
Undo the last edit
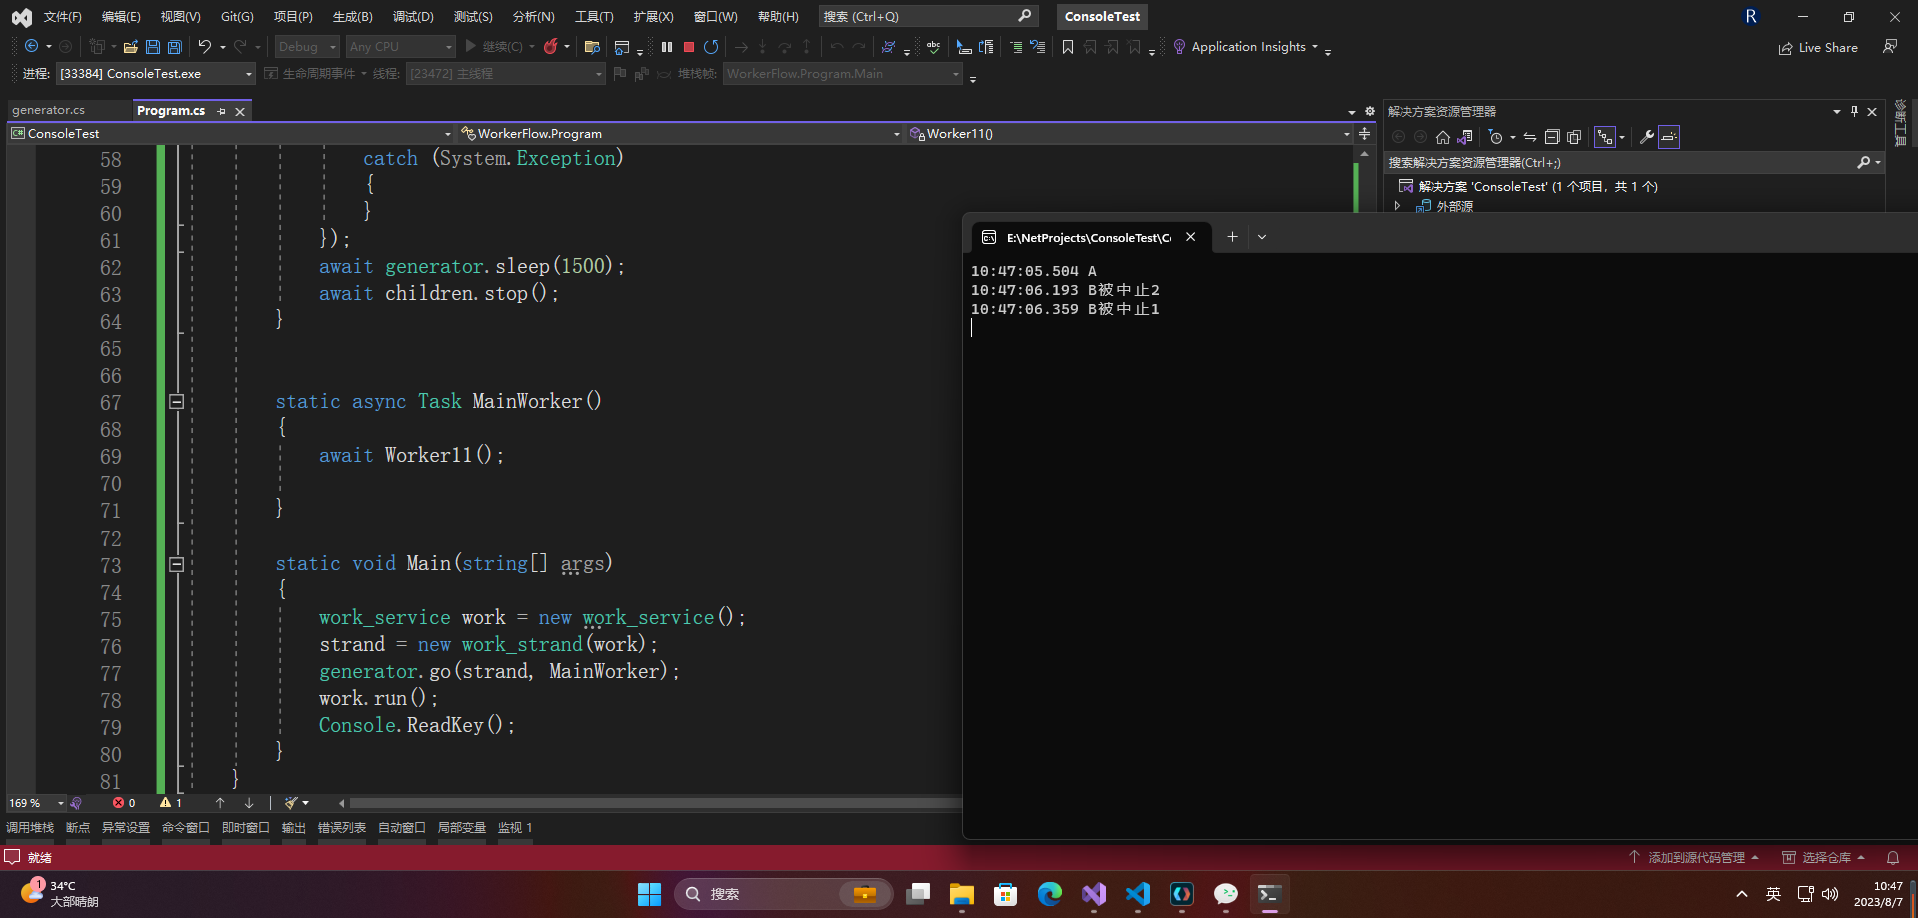pos(204,47)
